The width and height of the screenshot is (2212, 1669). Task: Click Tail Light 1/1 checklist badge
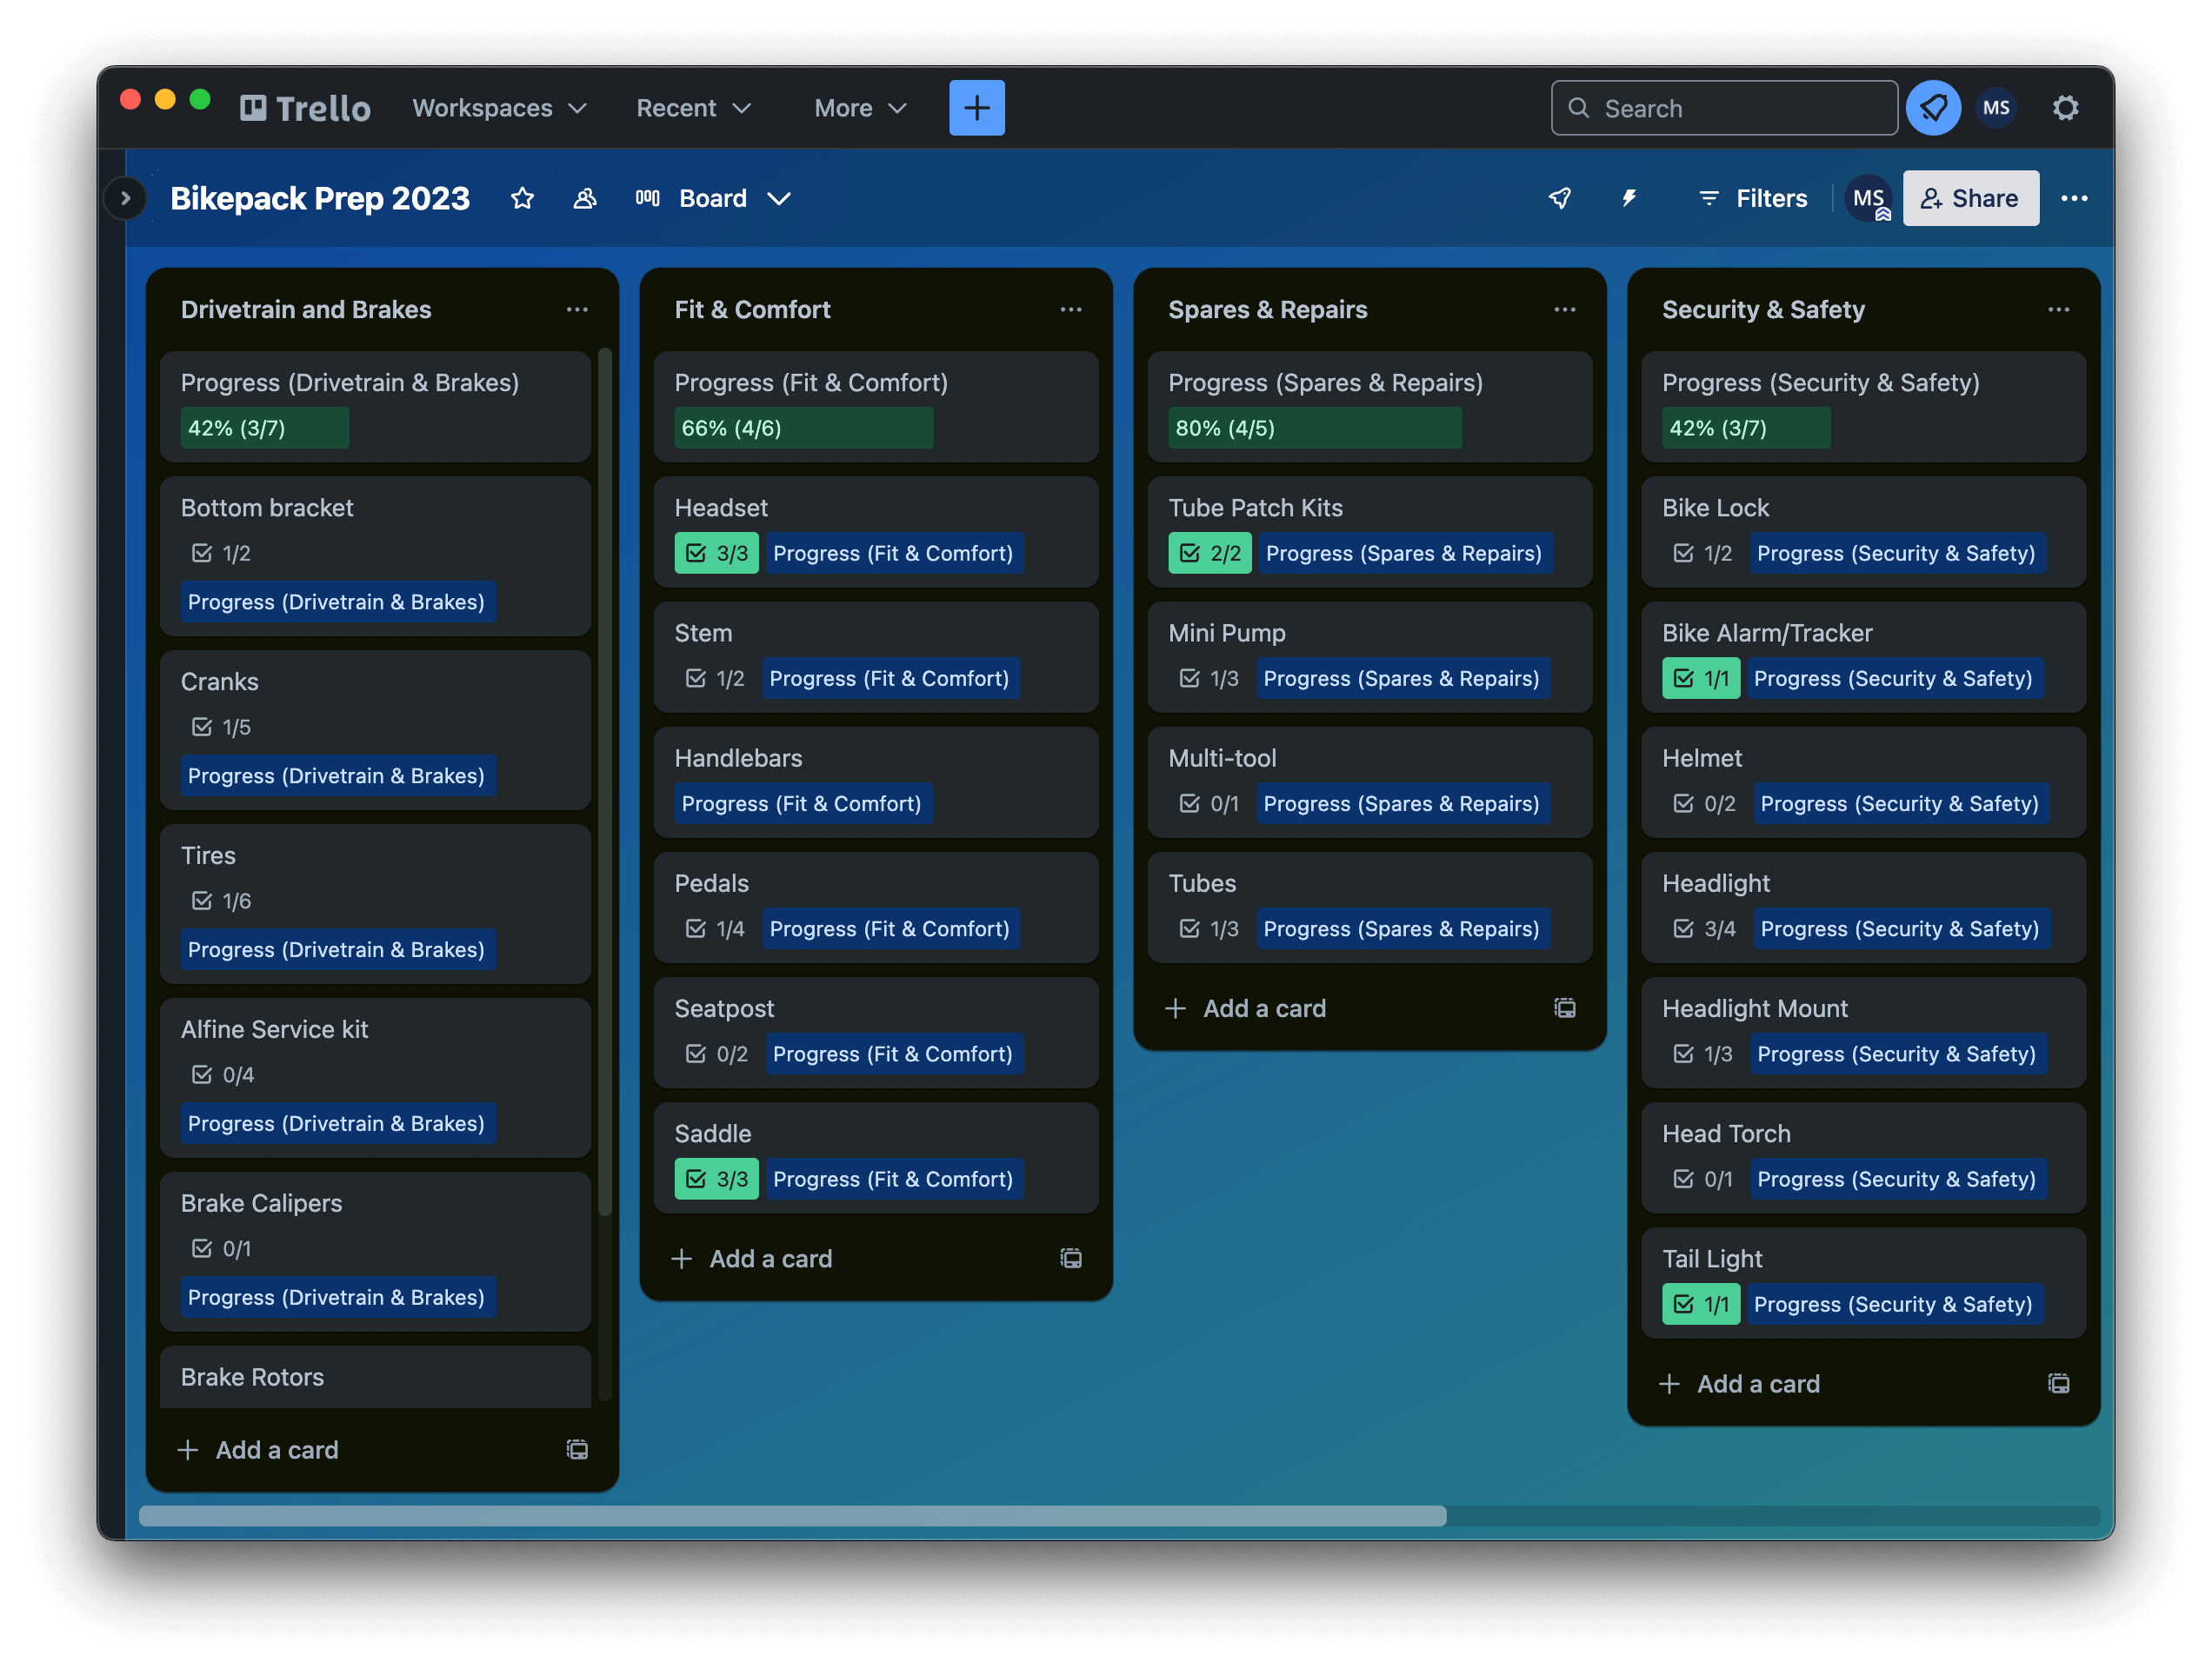coord(1700,1304)
